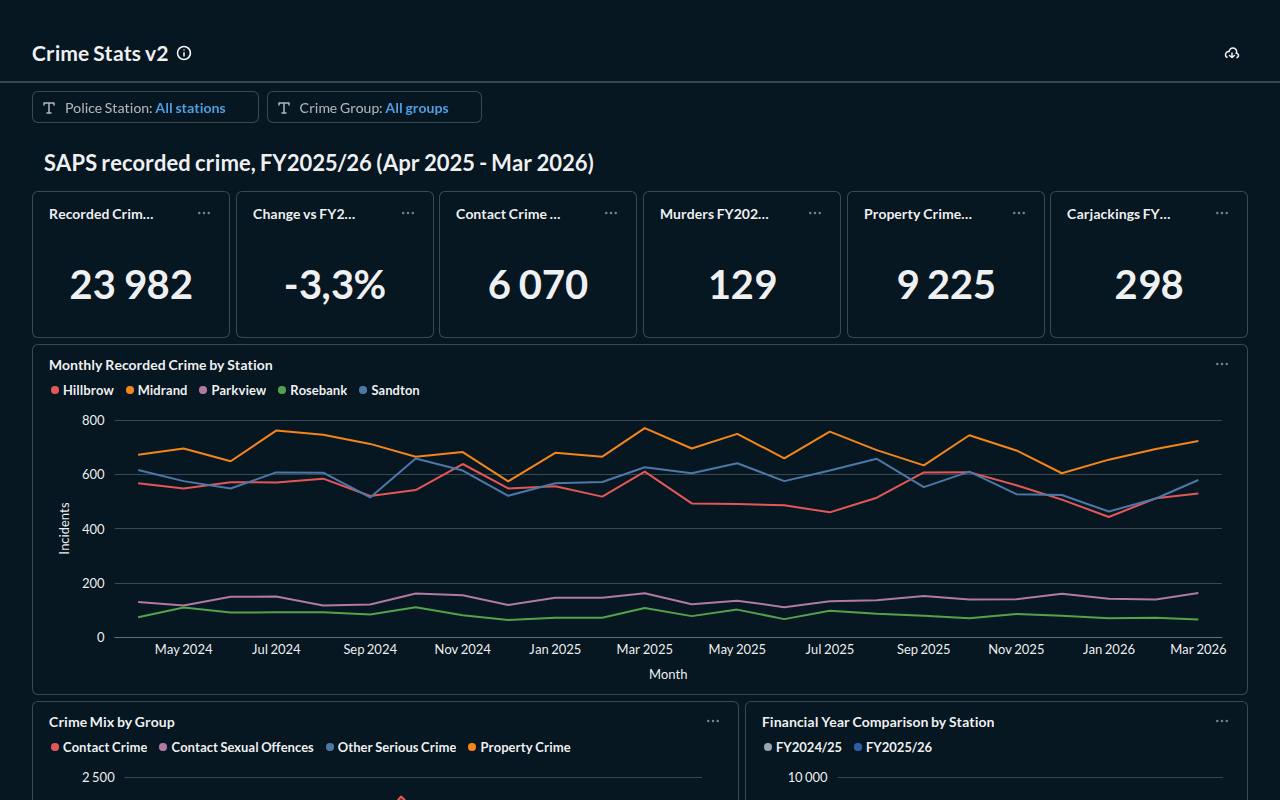Open Financial Year Comparison ellipsis menu

[x=1222, y=721]
